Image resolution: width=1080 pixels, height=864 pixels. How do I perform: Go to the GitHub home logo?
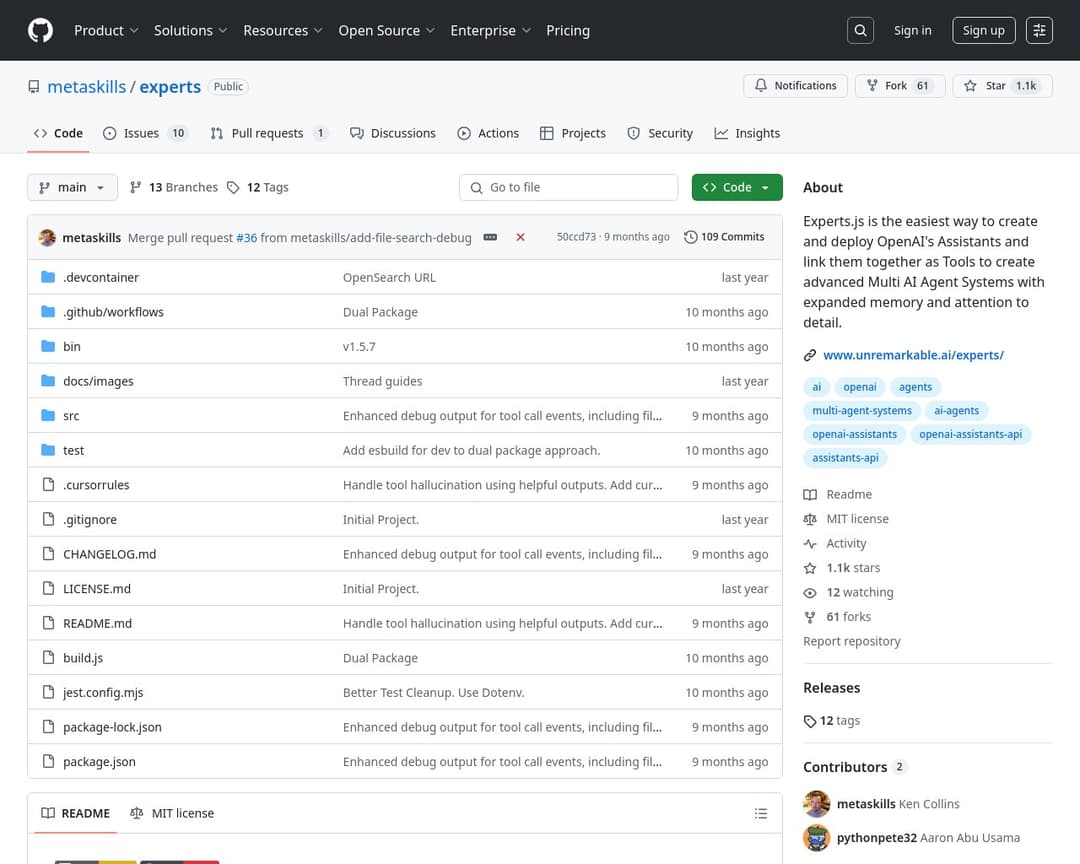pos(40,30)
